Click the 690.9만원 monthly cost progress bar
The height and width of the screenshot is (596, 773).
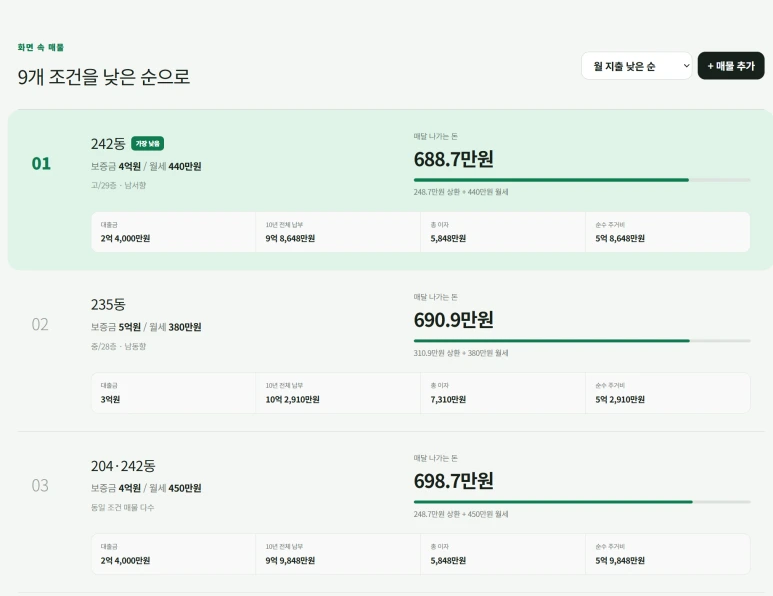tap(582, 341)
